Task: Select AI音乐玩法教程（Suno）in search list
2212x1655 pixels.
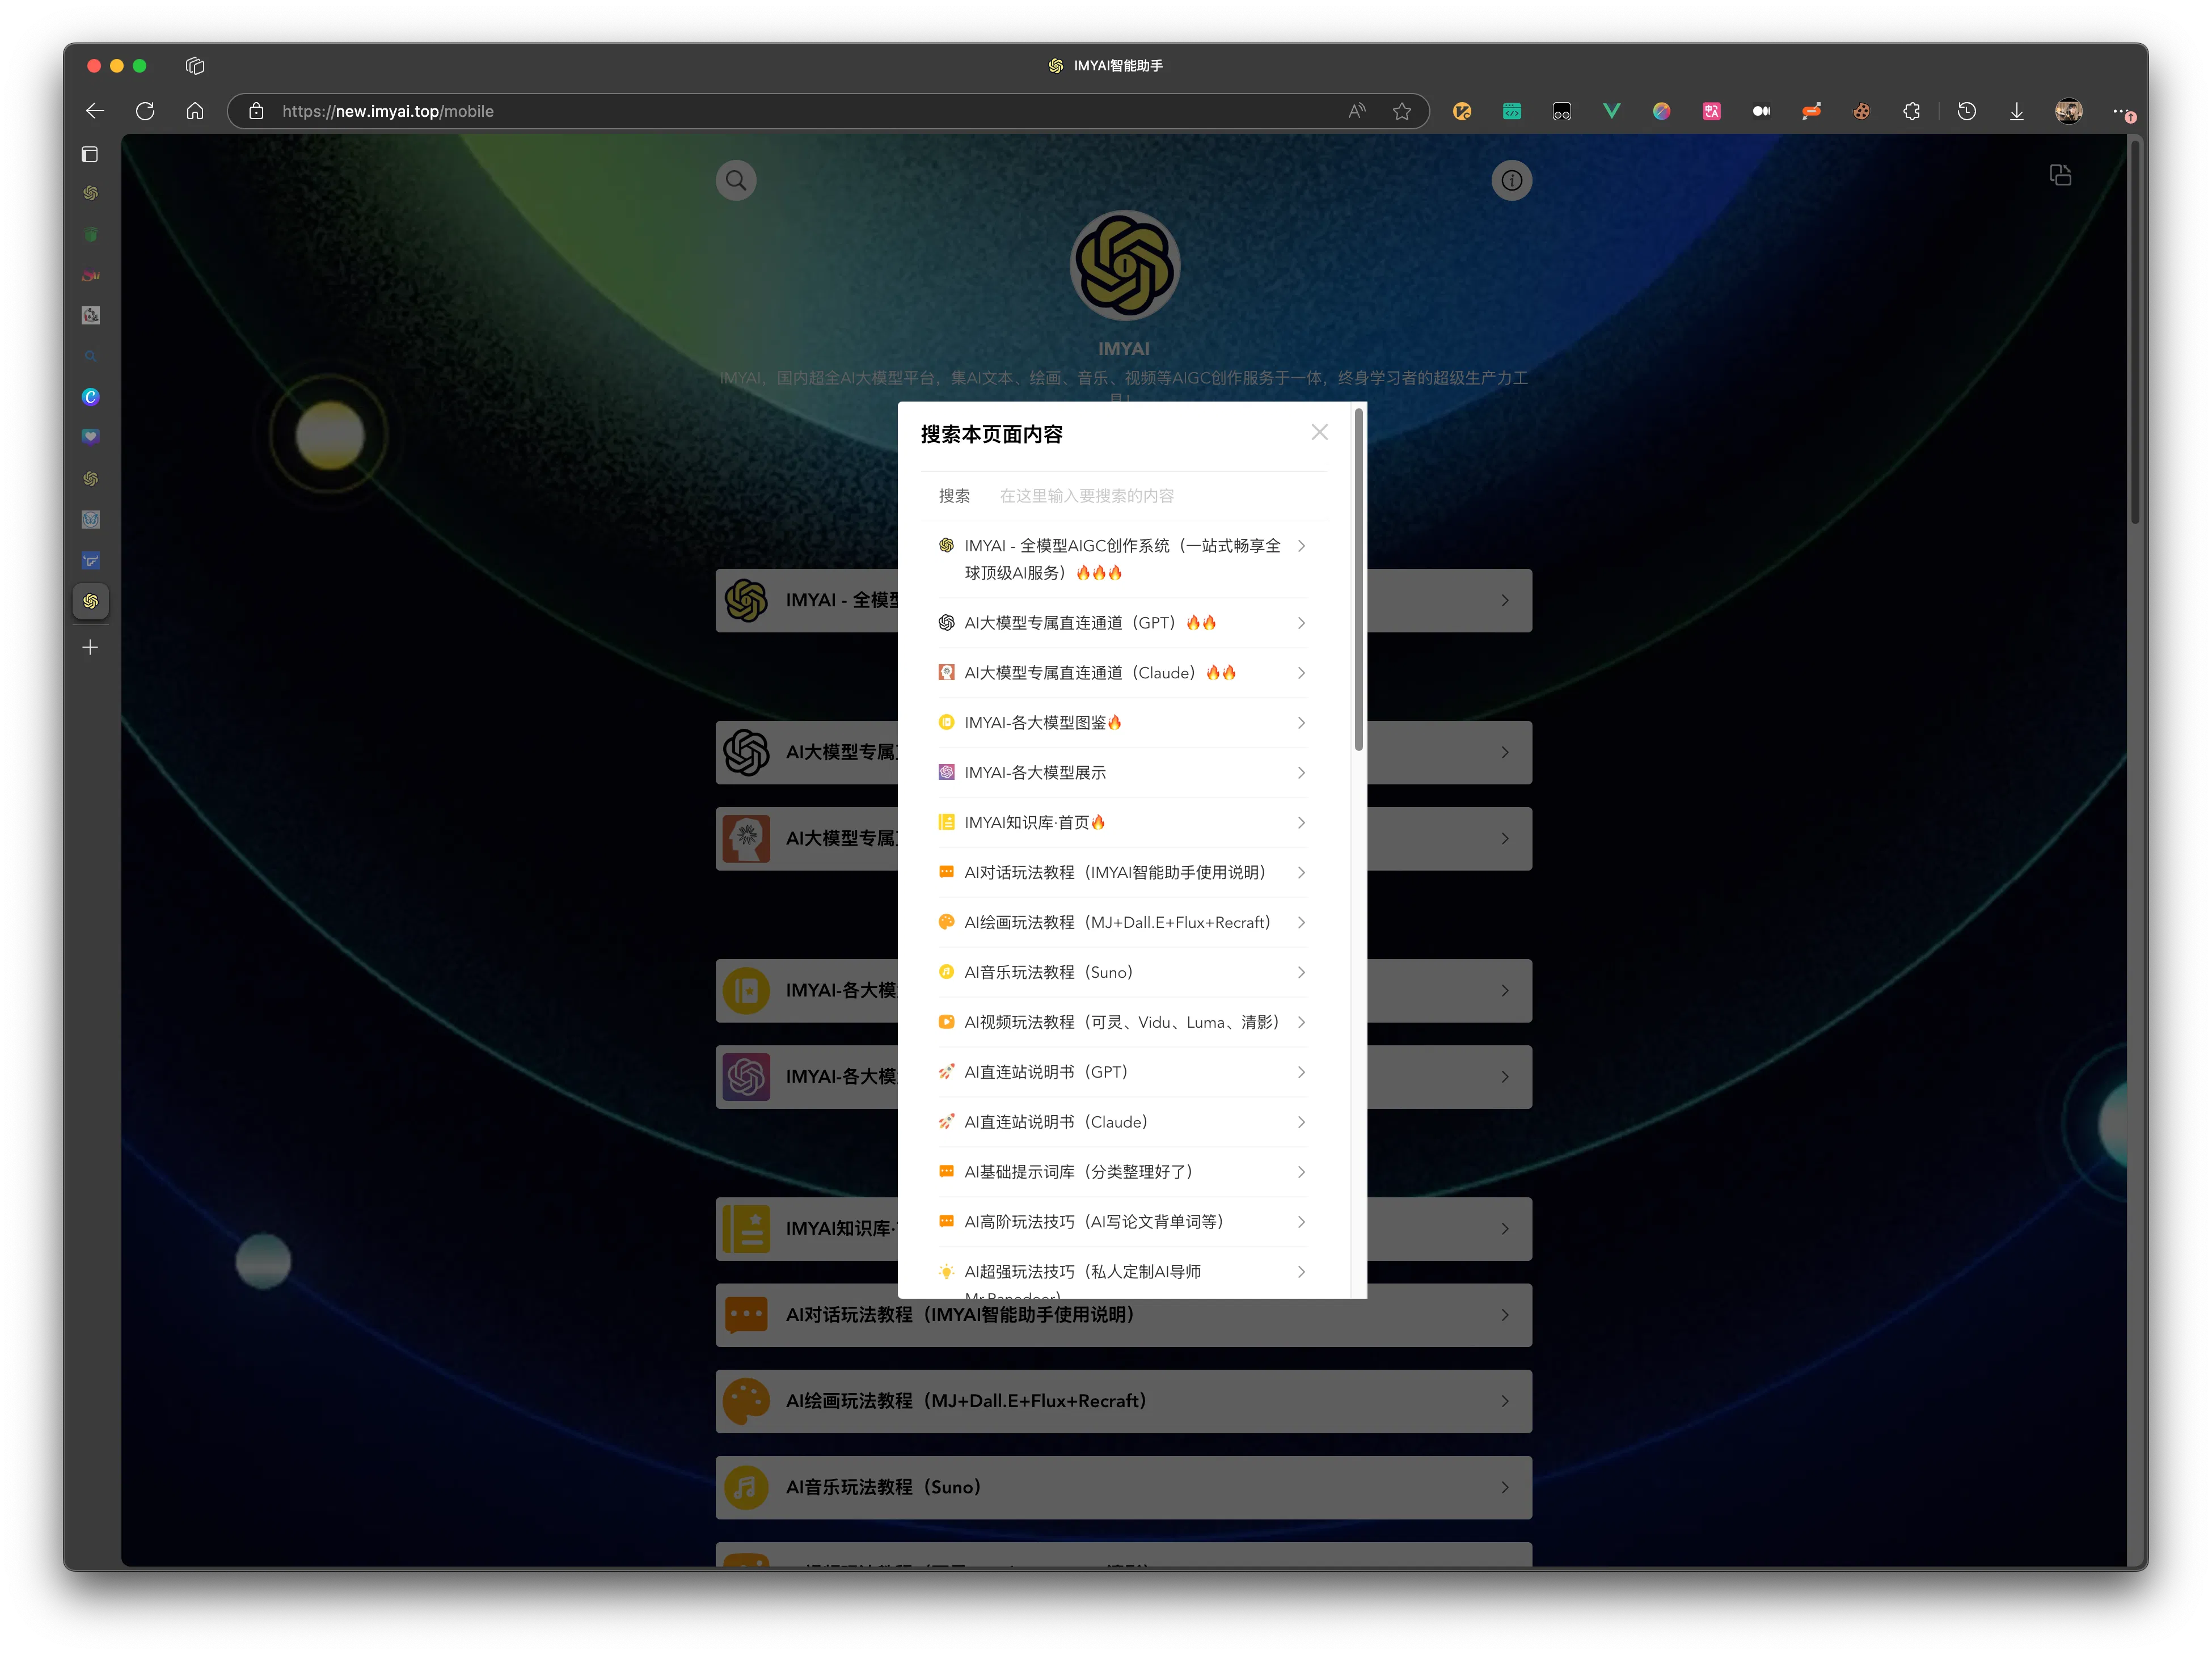Action: pos(1123,972)
